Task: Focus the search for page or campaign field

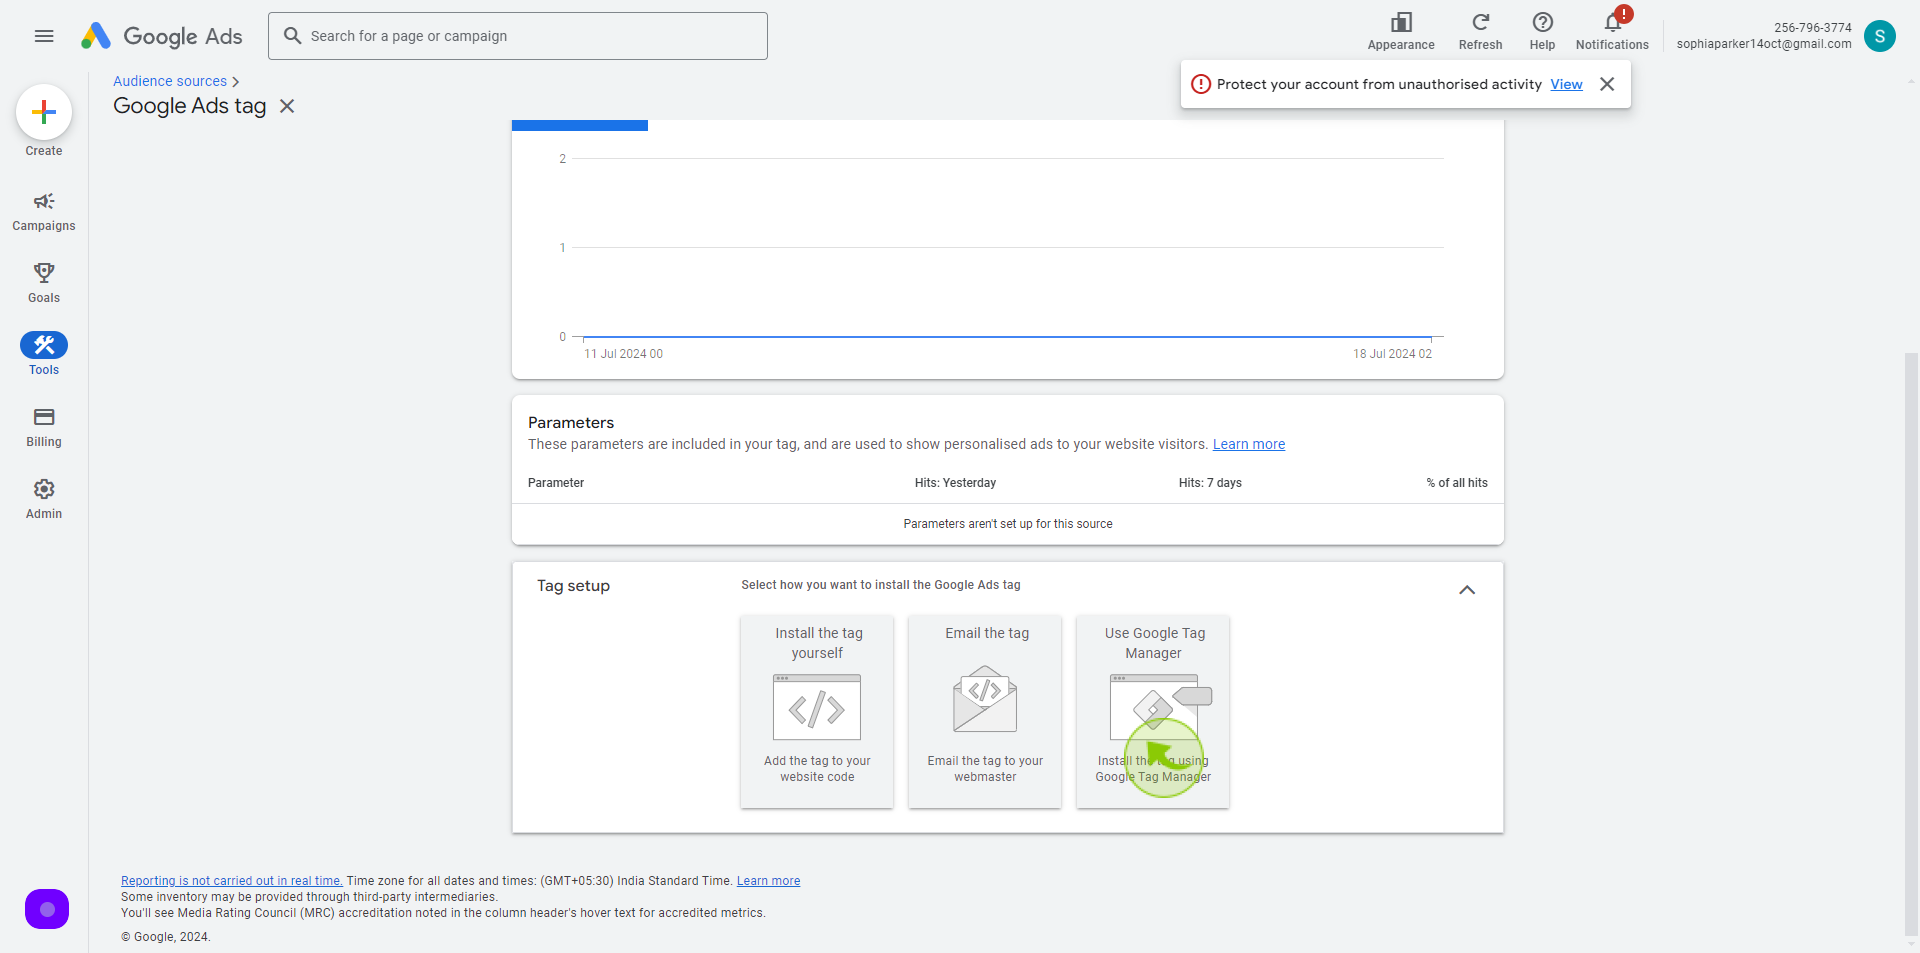Action: click(x=518, y=36)
